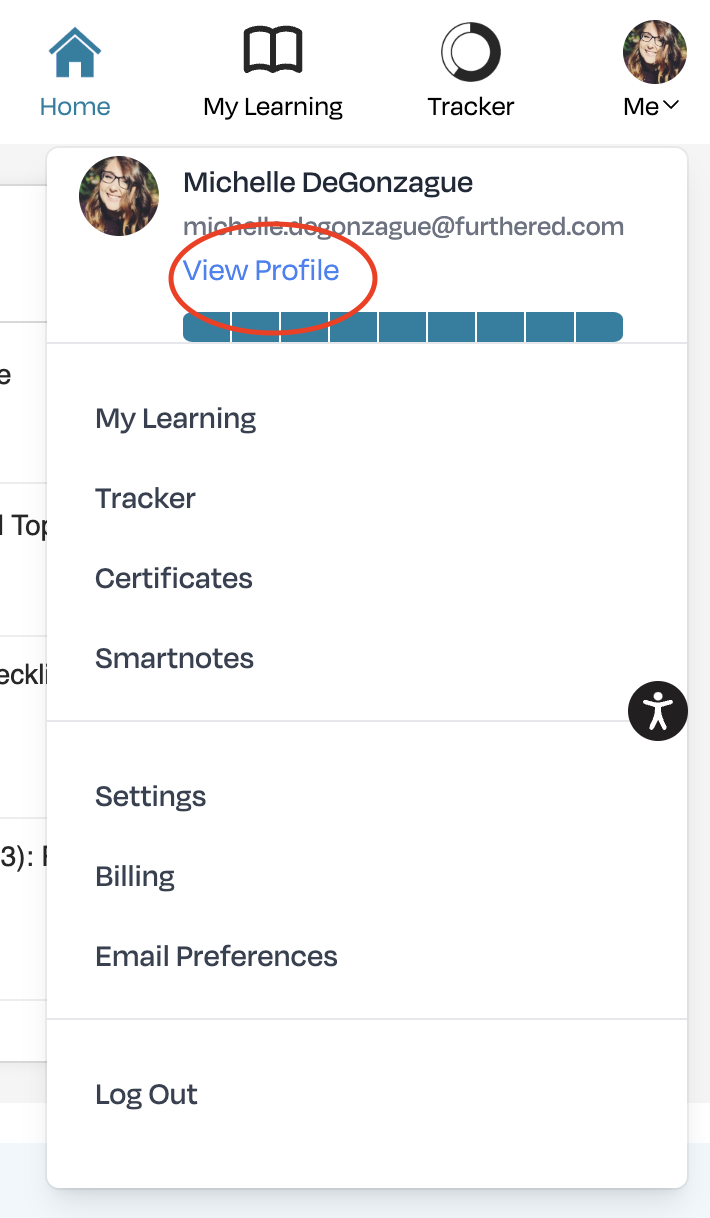The image size is (710, 1218).
Task: Click the profile avatar above Me
Action: pos(655,52)
